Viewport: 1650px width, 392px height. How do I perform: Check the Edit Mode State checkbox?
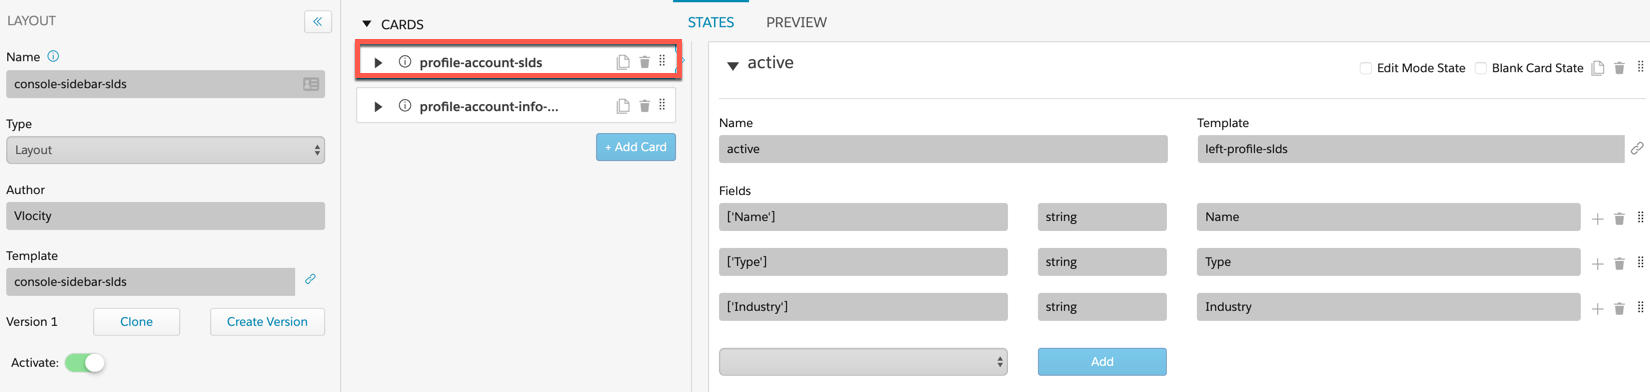(1365, 68)
